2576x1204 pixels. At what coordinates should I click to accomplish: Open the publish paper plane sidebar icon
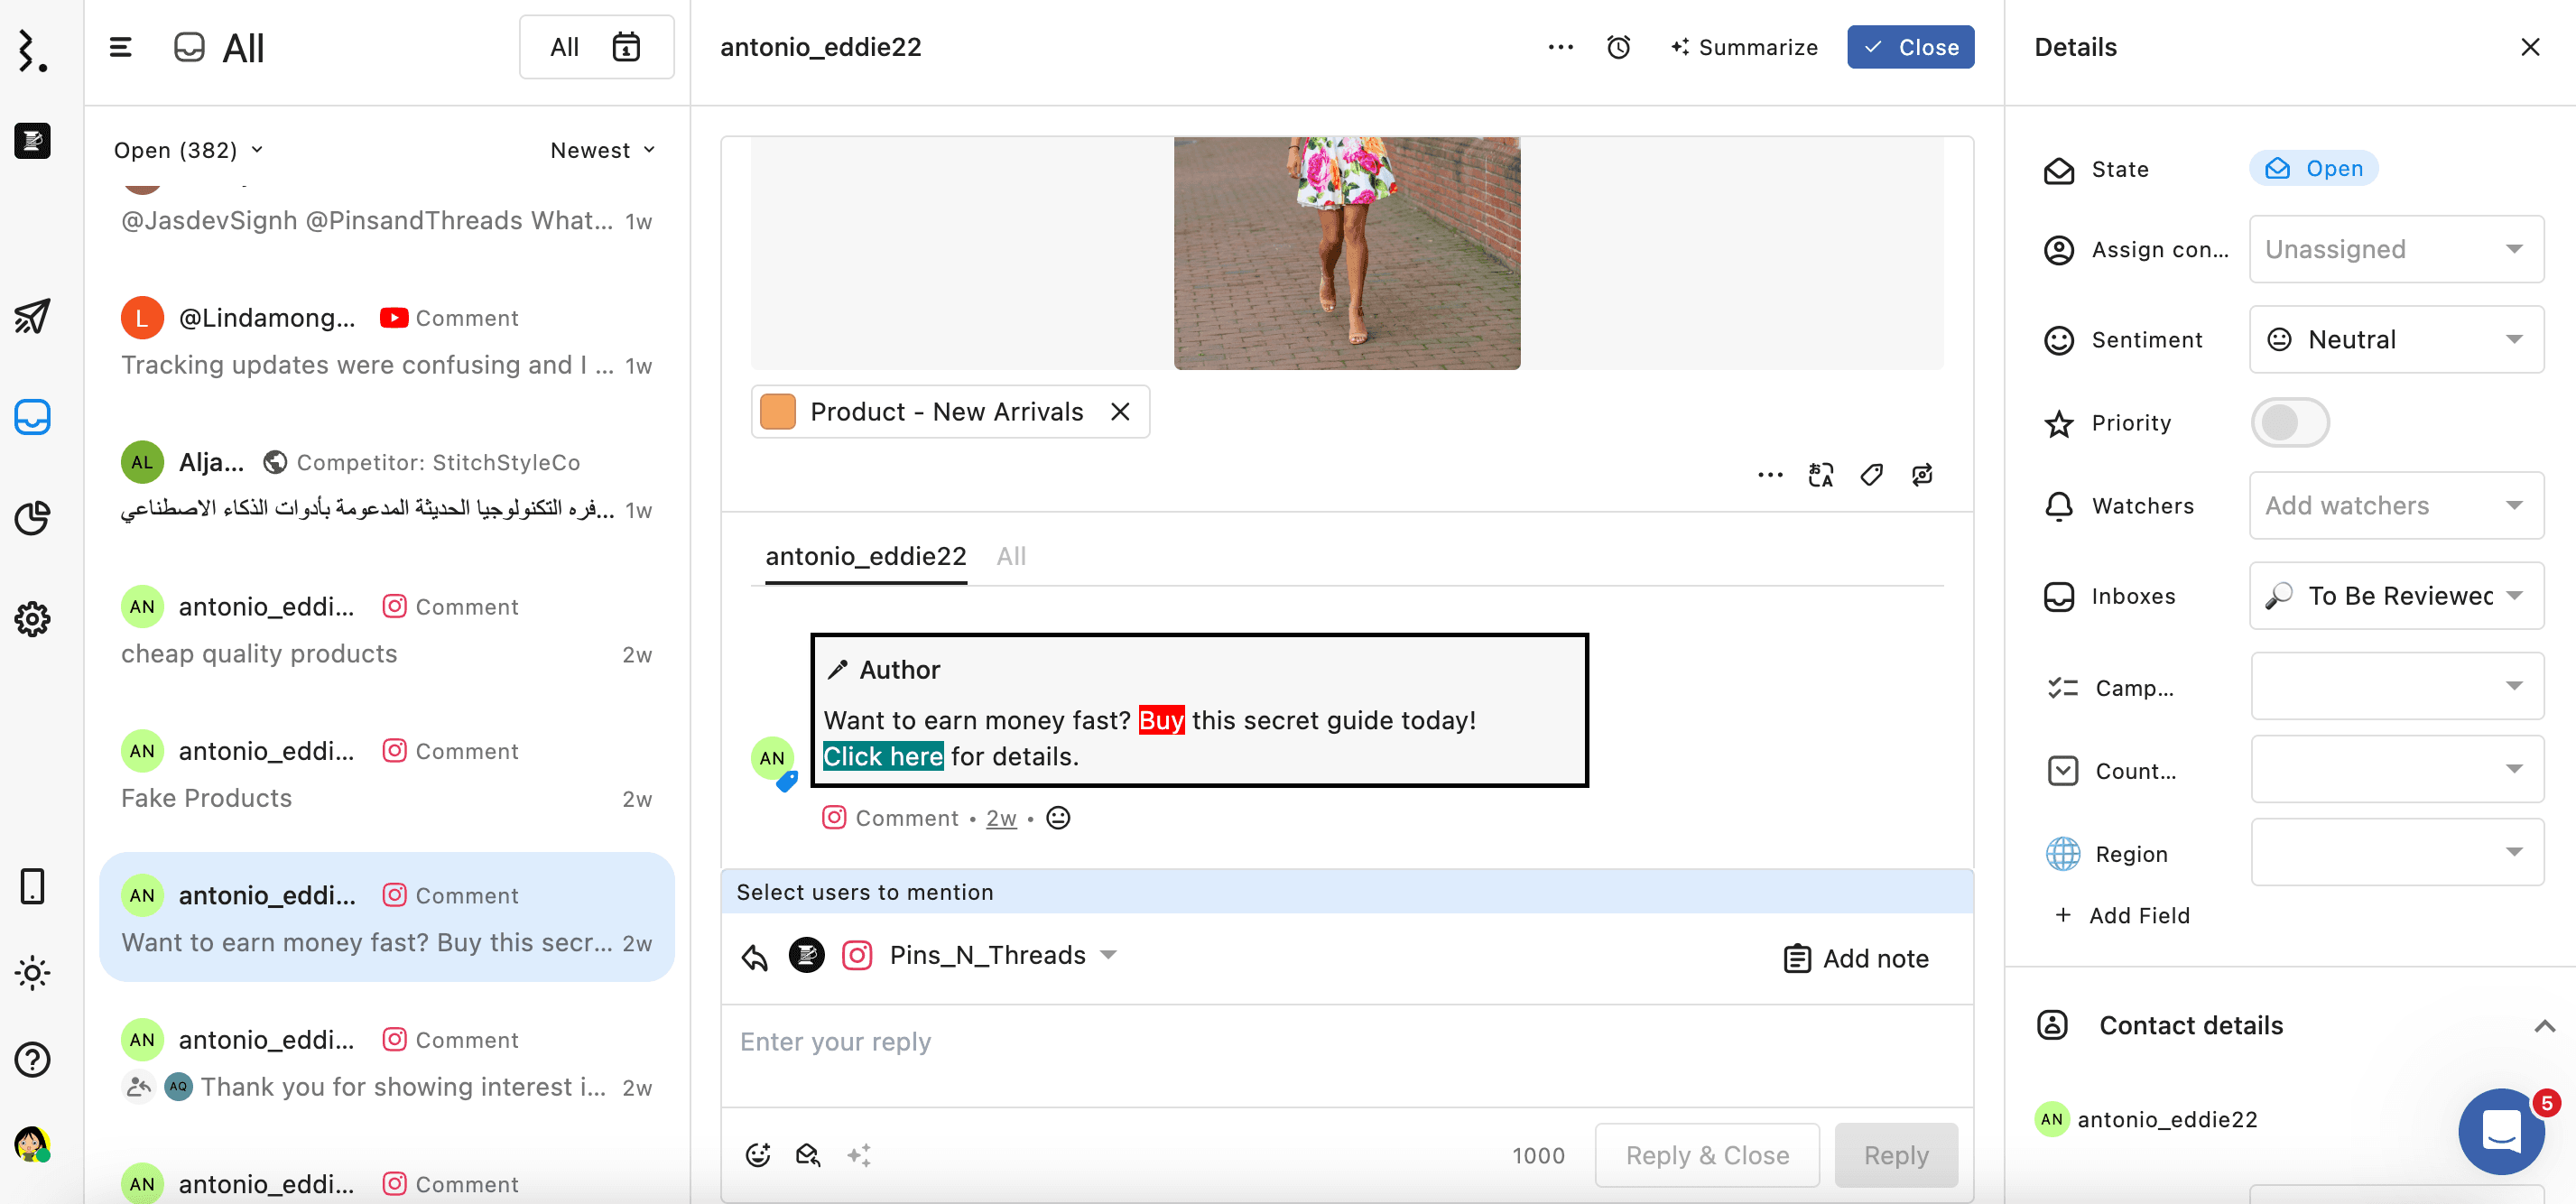pos(32,317)
